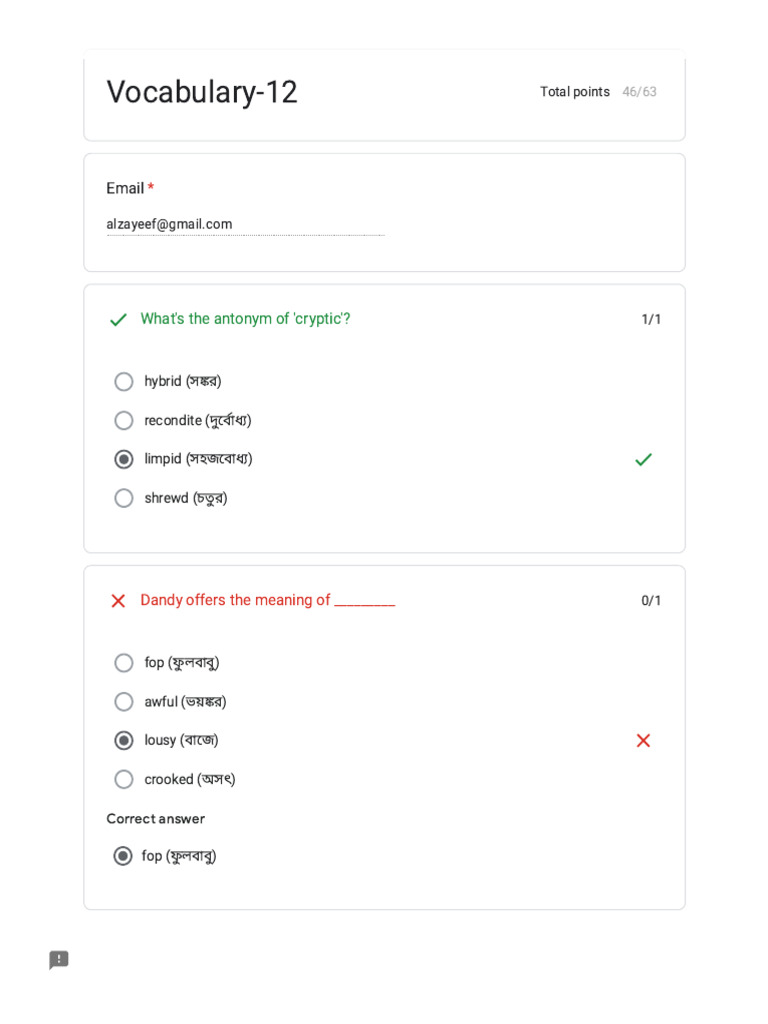The image size is (768, 1024).
Task: Click the antonym of 'cryptic' question text
Action: (x=245, y=319)
